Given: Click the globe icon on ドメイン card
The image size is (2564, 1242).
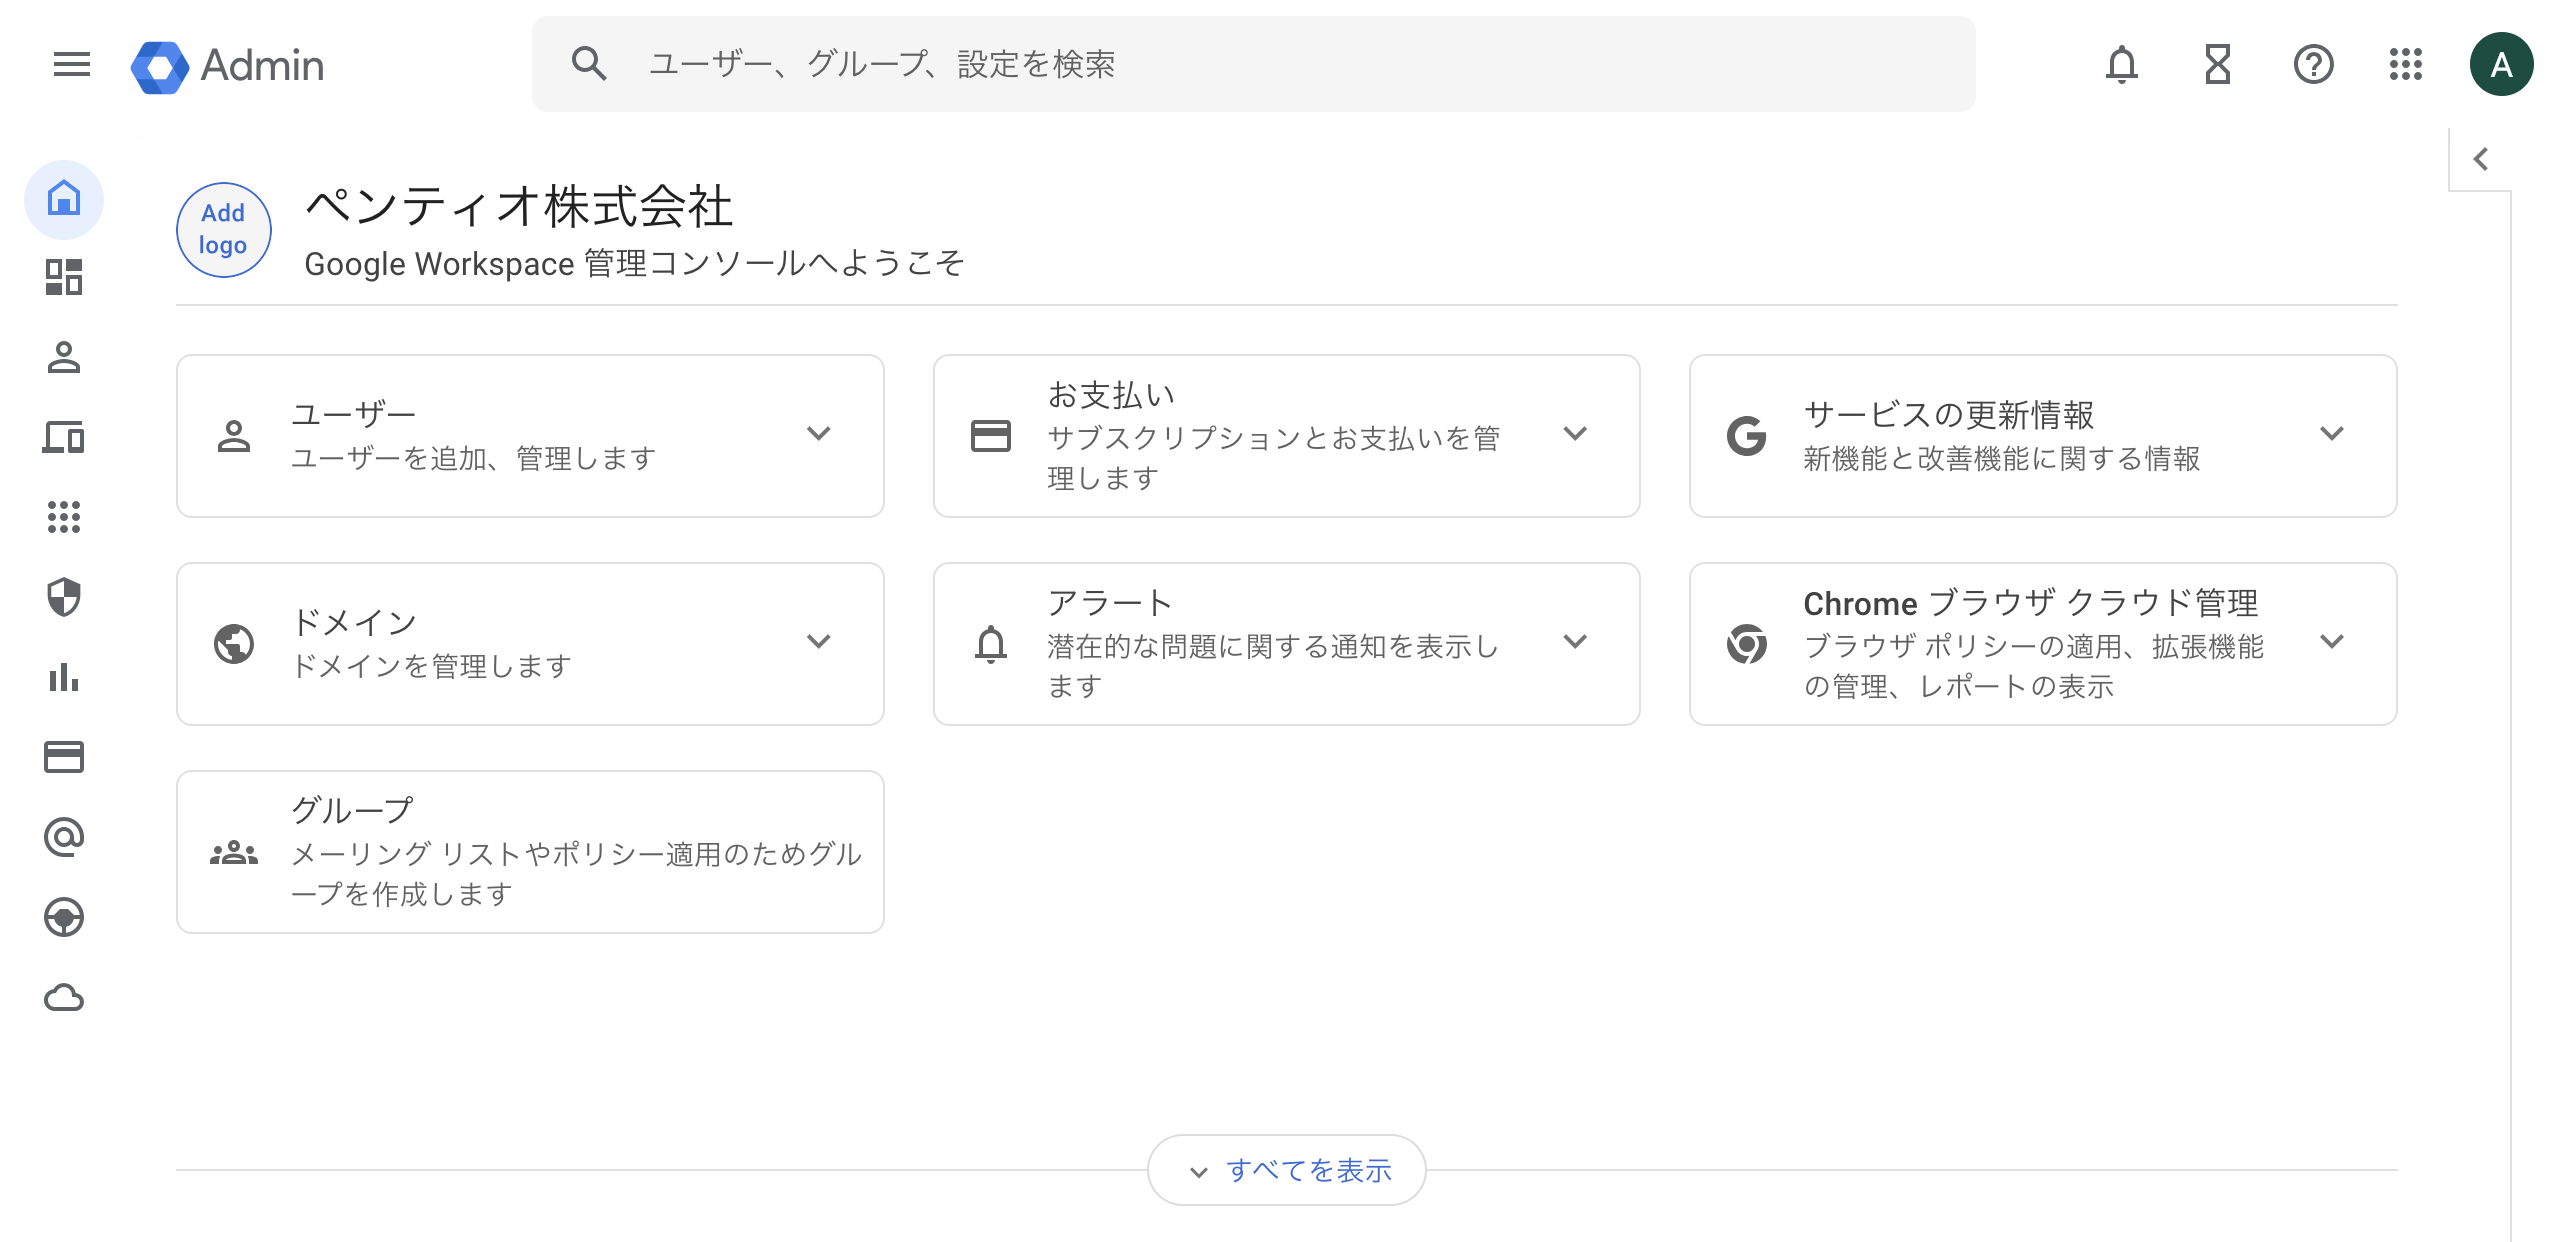Looking at the screenshot, I should pyautogui.click(x=234, y=644).
